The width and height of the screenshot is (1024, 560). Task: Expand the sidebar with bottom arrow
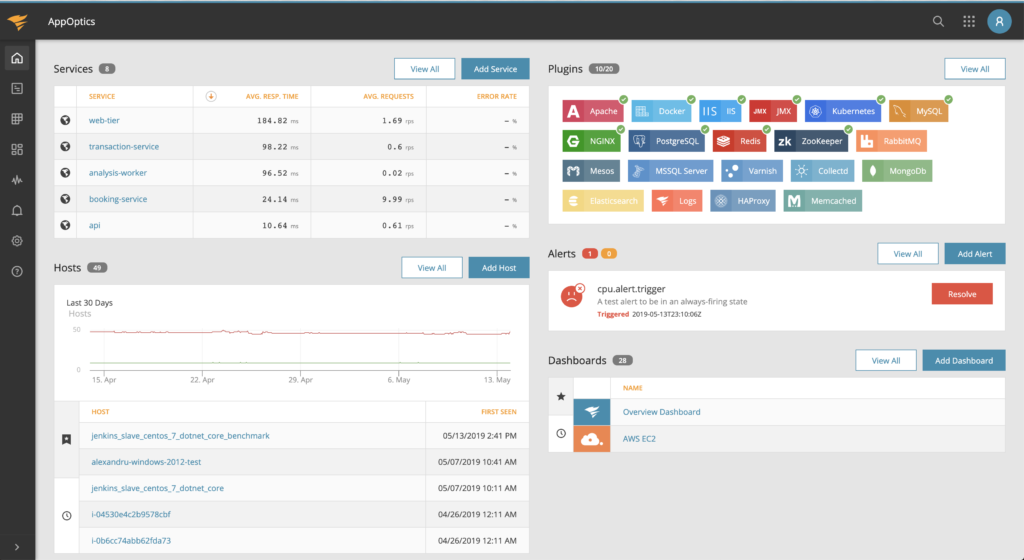[16, 546]
